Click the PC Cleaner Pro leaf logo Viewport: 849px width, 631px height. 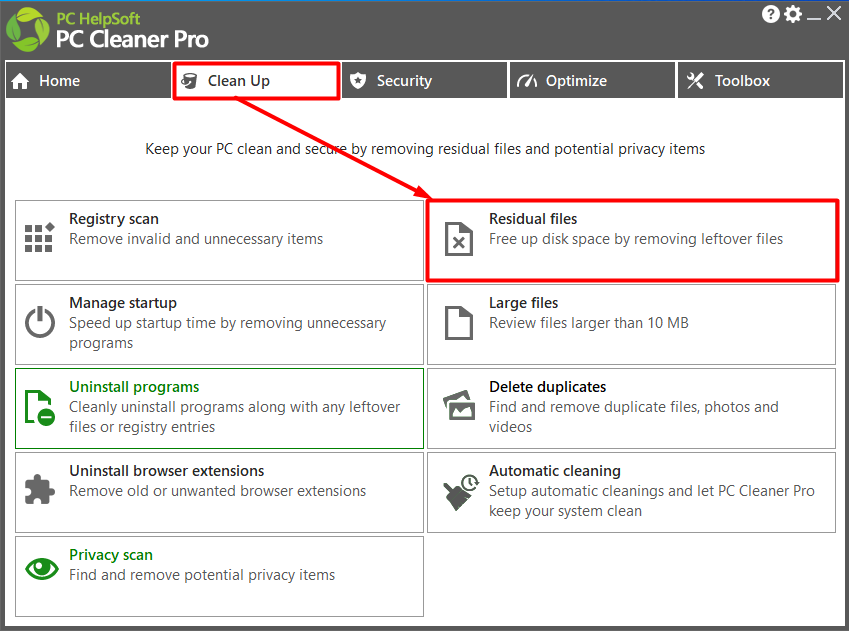28,30
